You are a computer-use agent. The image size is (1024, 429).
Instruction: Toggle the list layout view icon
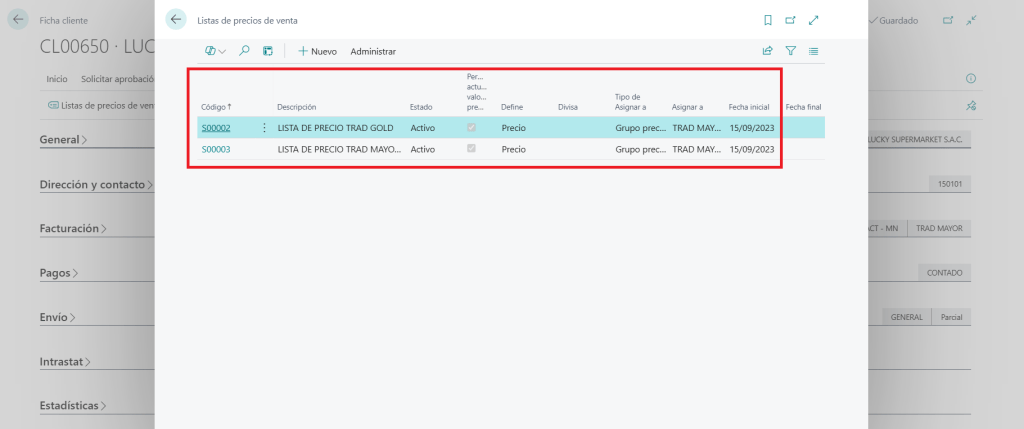[x=814, y=51]
